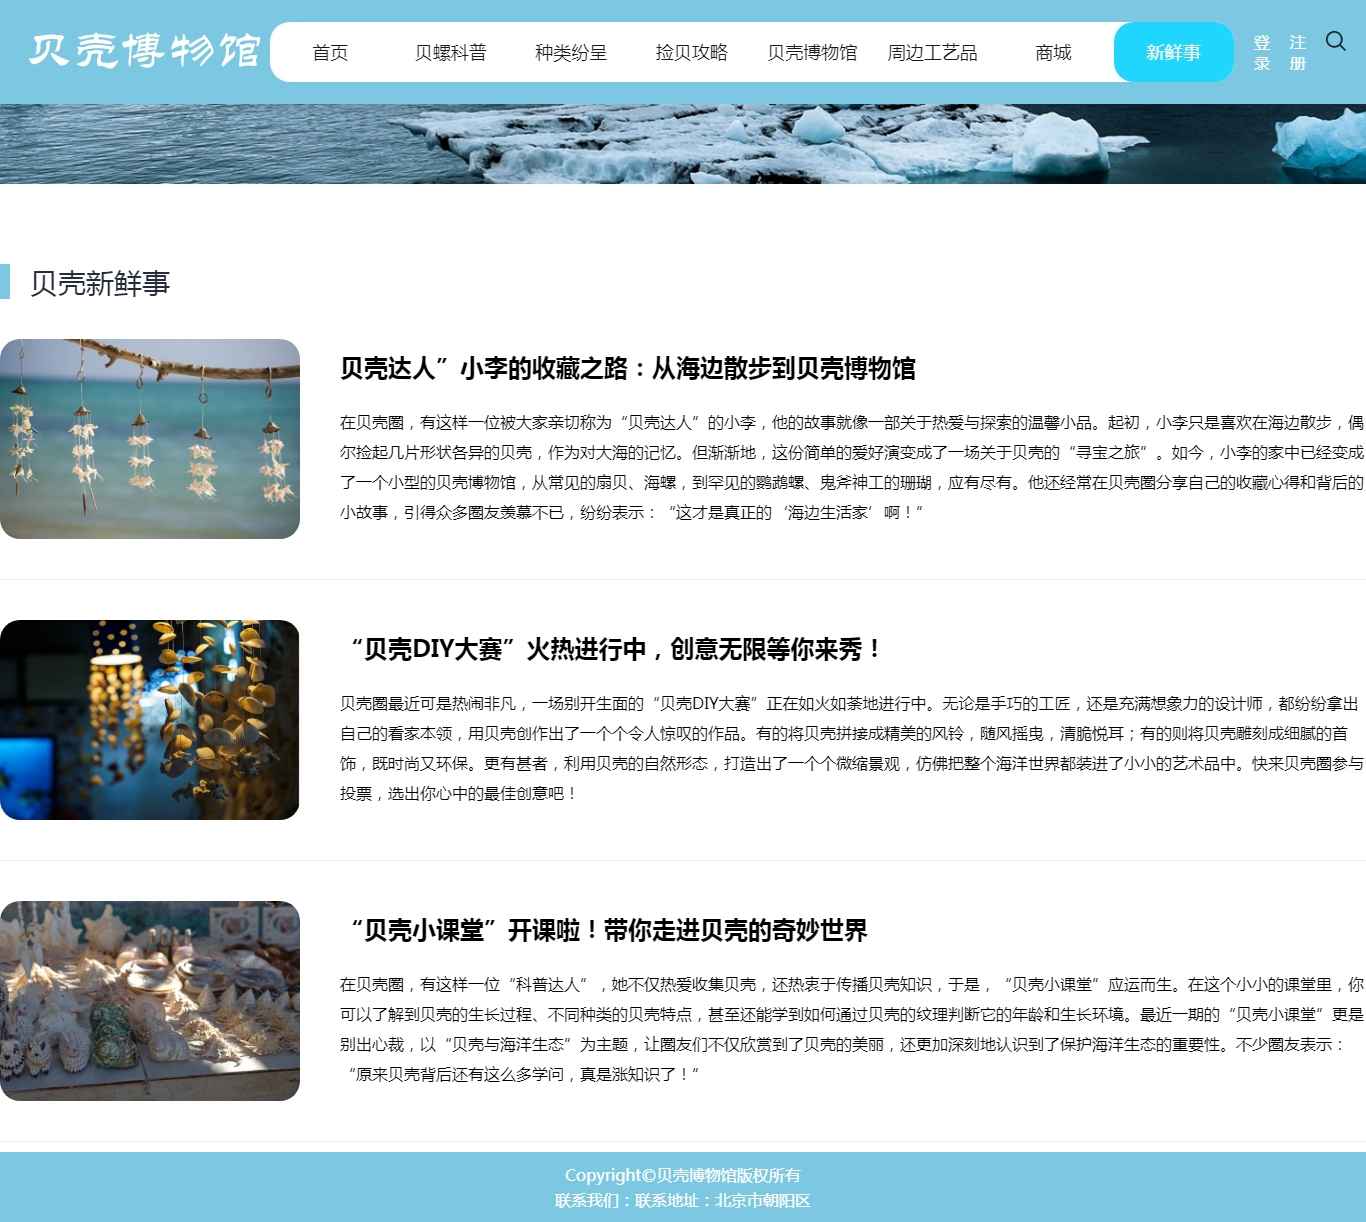Go to 贝螺科普 in navigation
The width and height of the screenshot is (1366, 1222).
(x=450, y=53)
